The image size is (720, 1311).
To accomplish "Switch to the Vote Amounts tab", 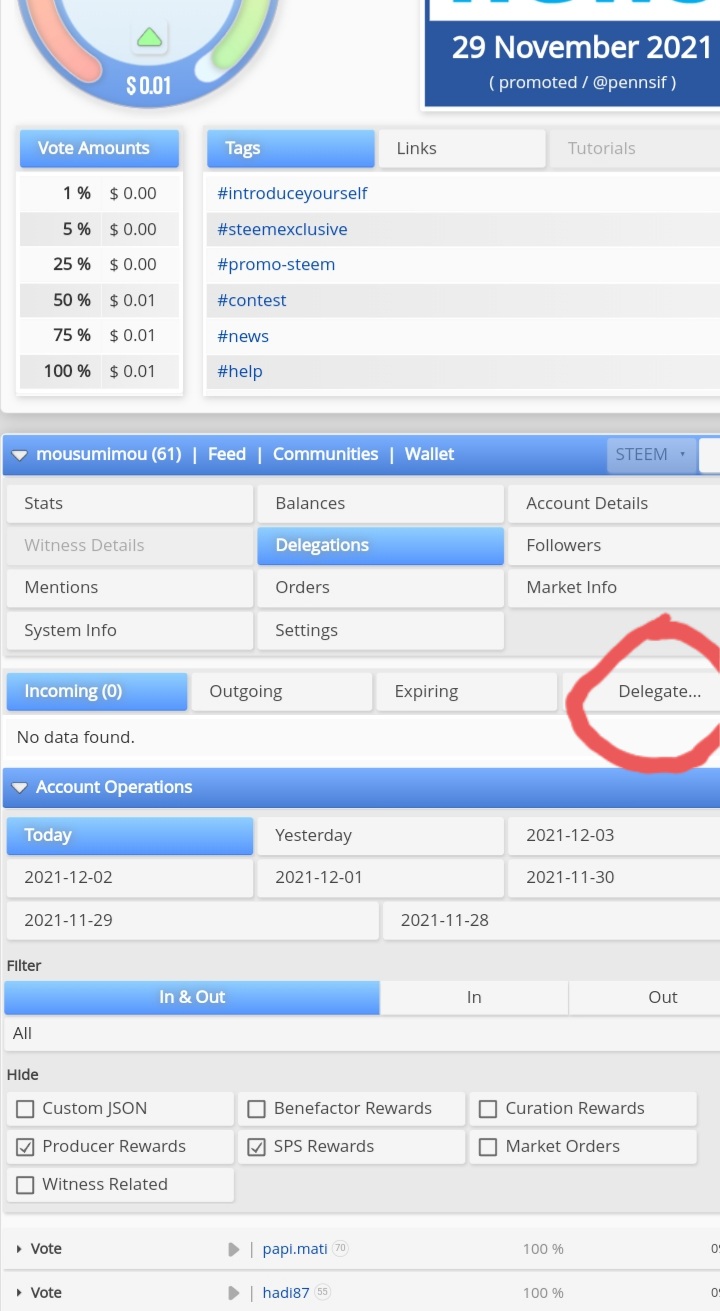I will pyautogui.click(x=99, y=148).
